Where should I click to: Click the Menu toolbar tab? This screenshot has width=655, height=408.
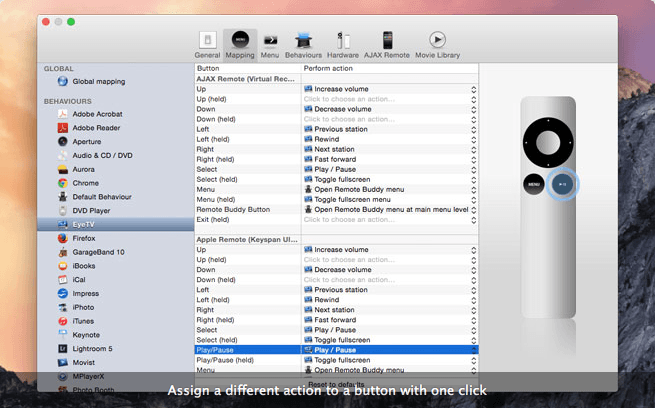click(x=270, y=43)
